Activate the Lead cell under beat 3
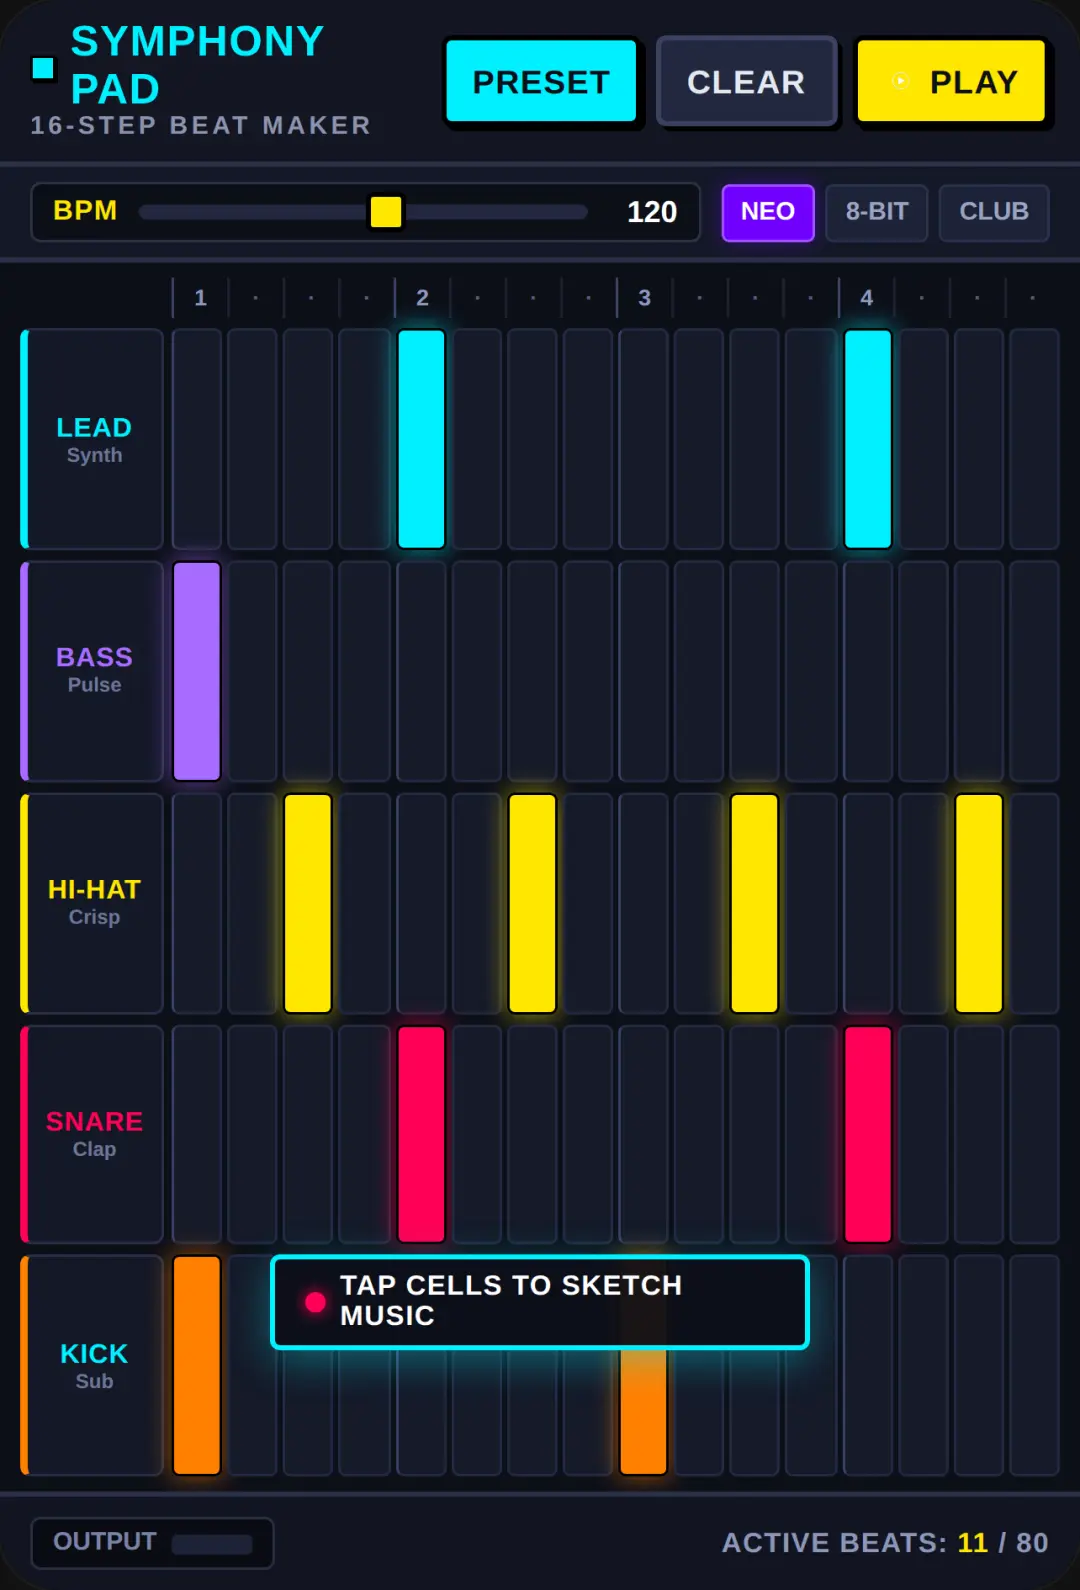This screenshot has height=1590, width=1080. 644,439
